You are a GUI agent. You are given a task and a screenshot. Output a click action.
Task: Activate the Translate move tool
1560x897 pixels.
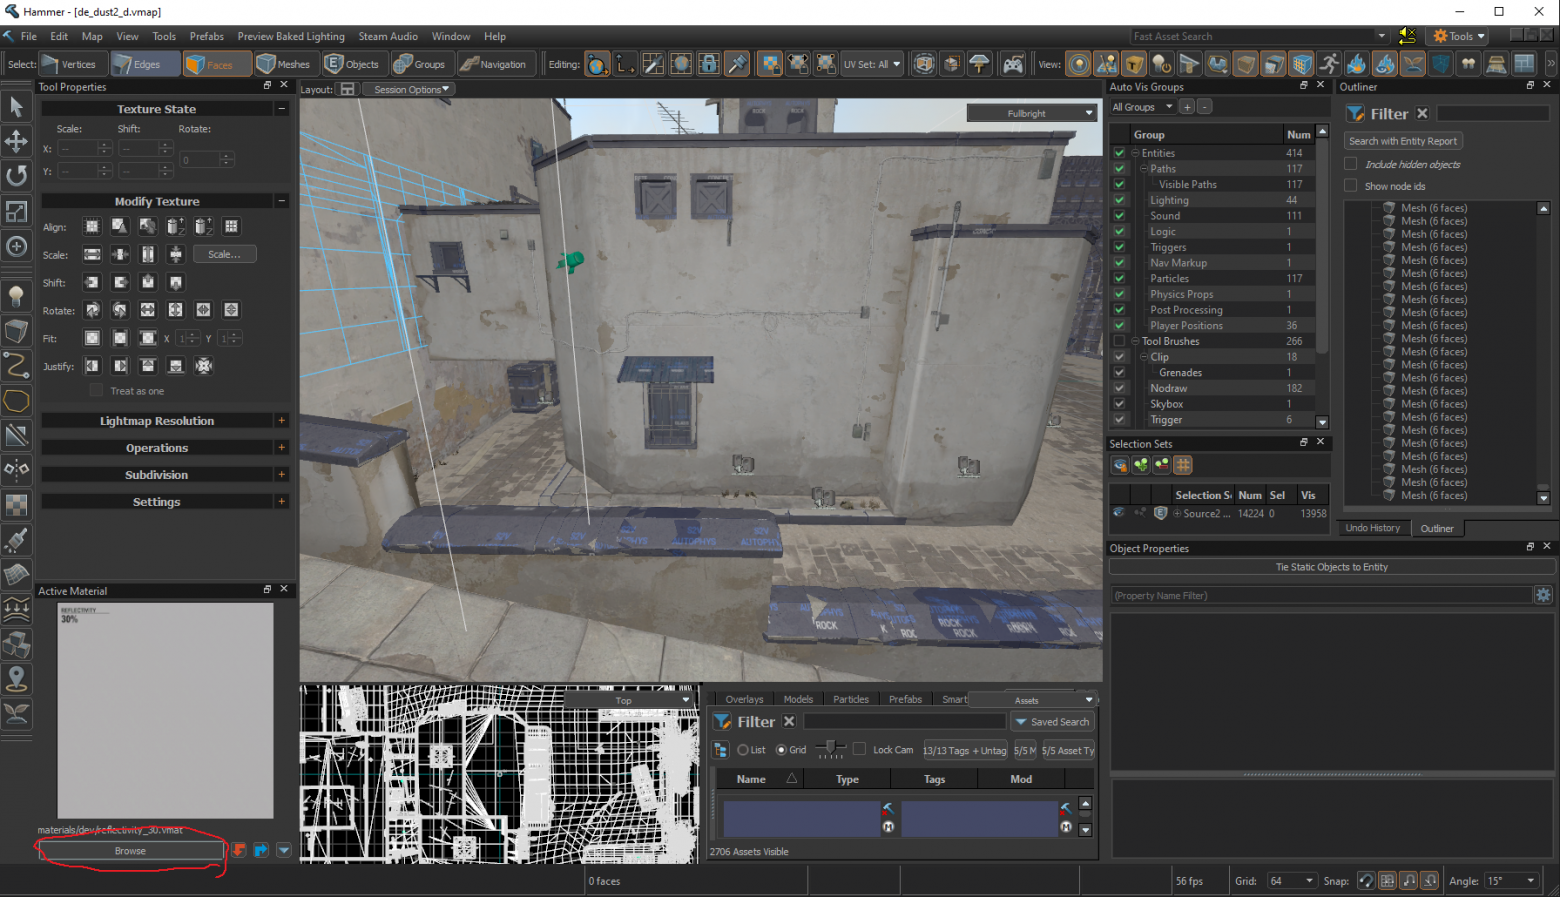(x=17, y=141)
